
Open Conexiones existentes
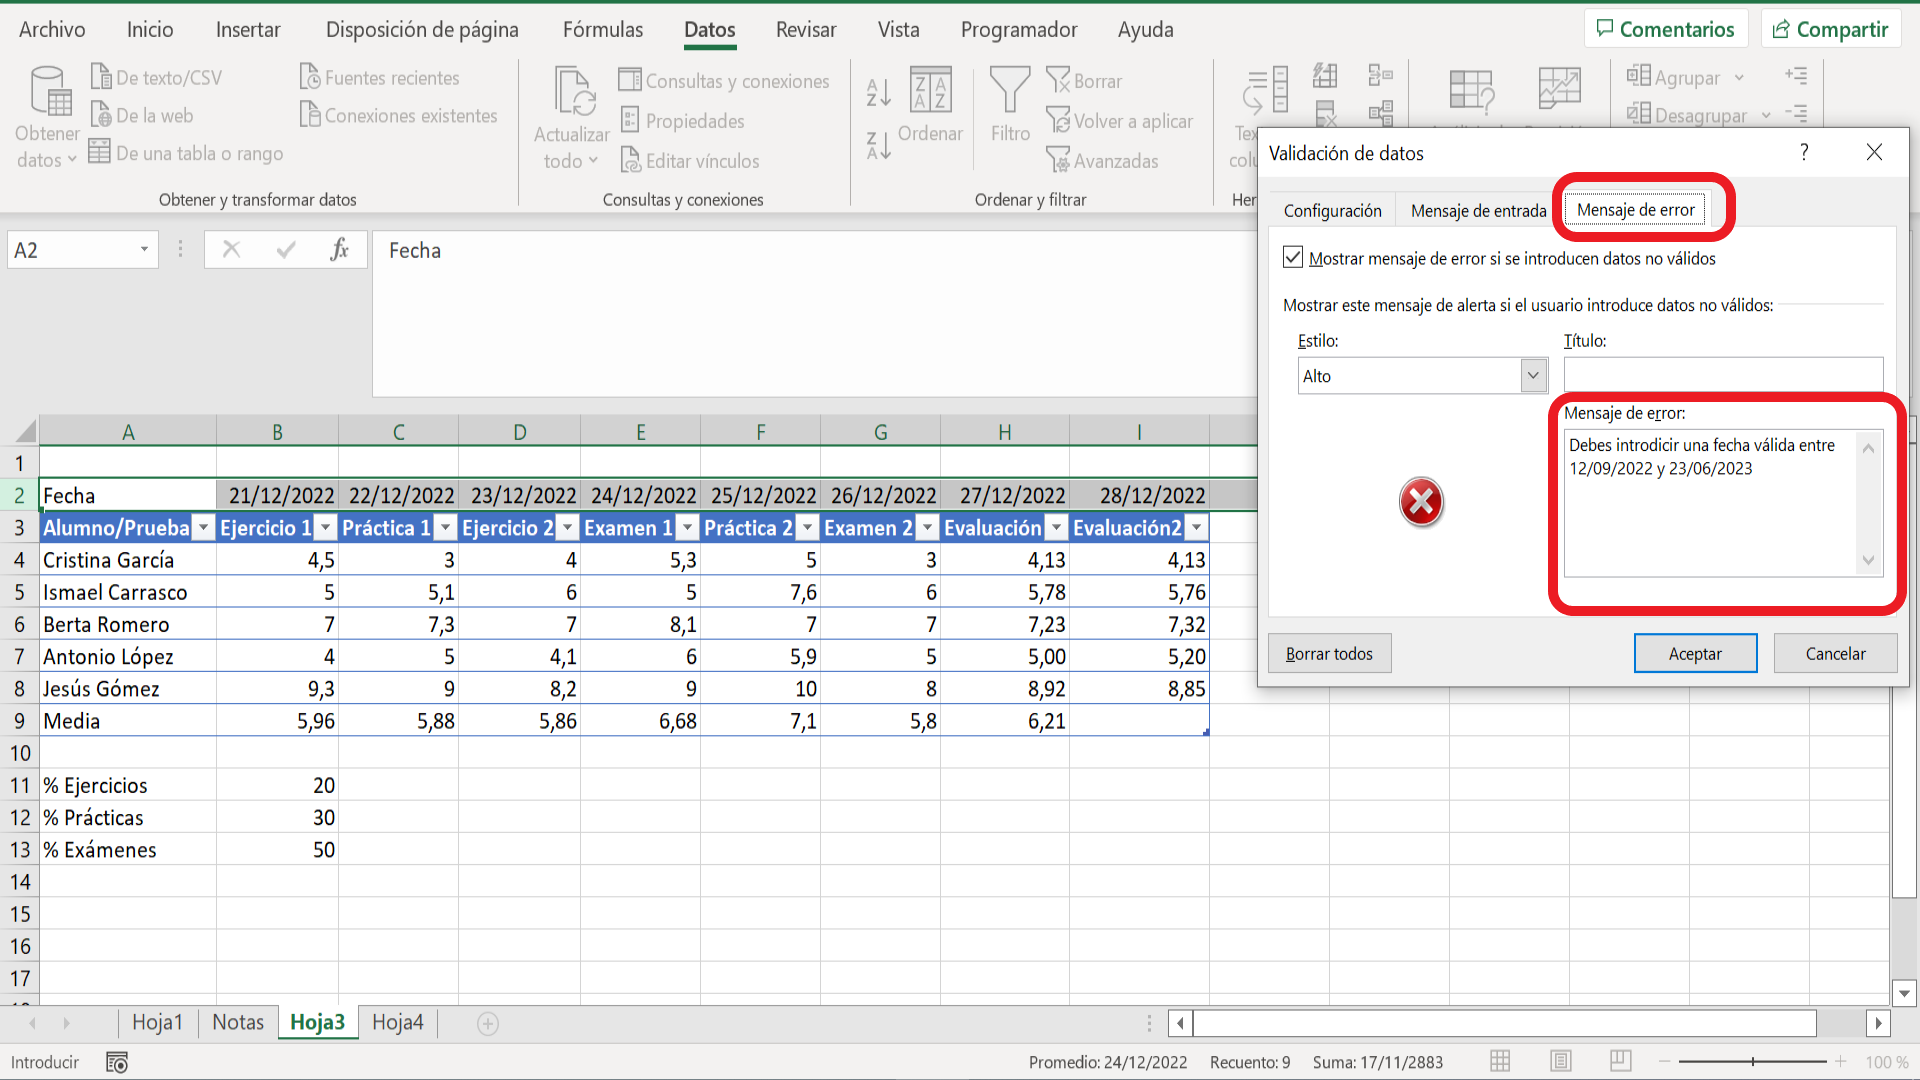click(399, 116)
